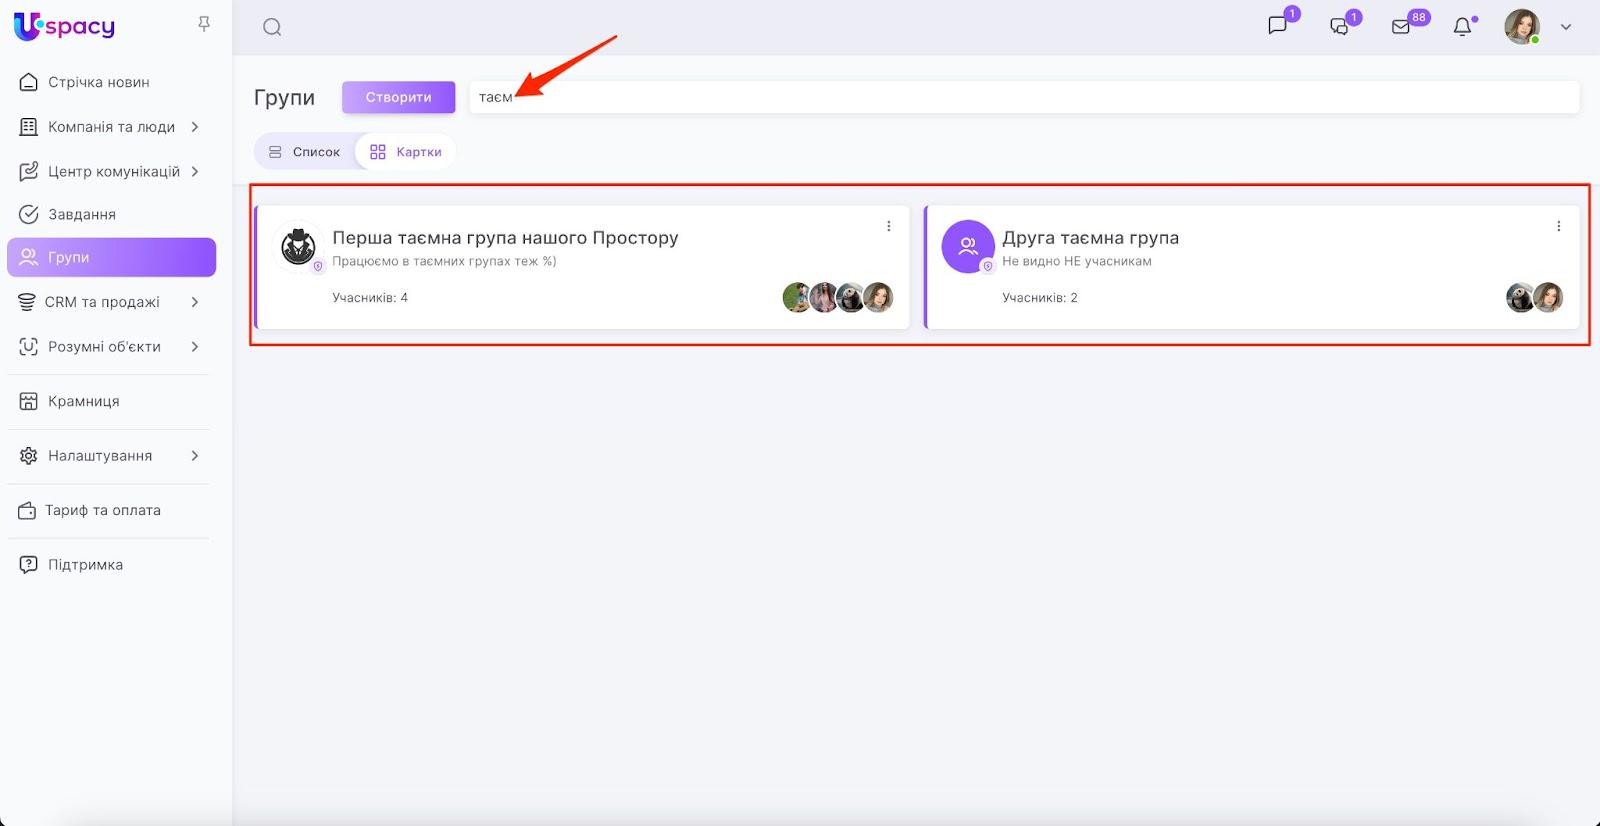Open Друга таємна група title
Screen dimensions: 1600x826
tap(1090, 238)
